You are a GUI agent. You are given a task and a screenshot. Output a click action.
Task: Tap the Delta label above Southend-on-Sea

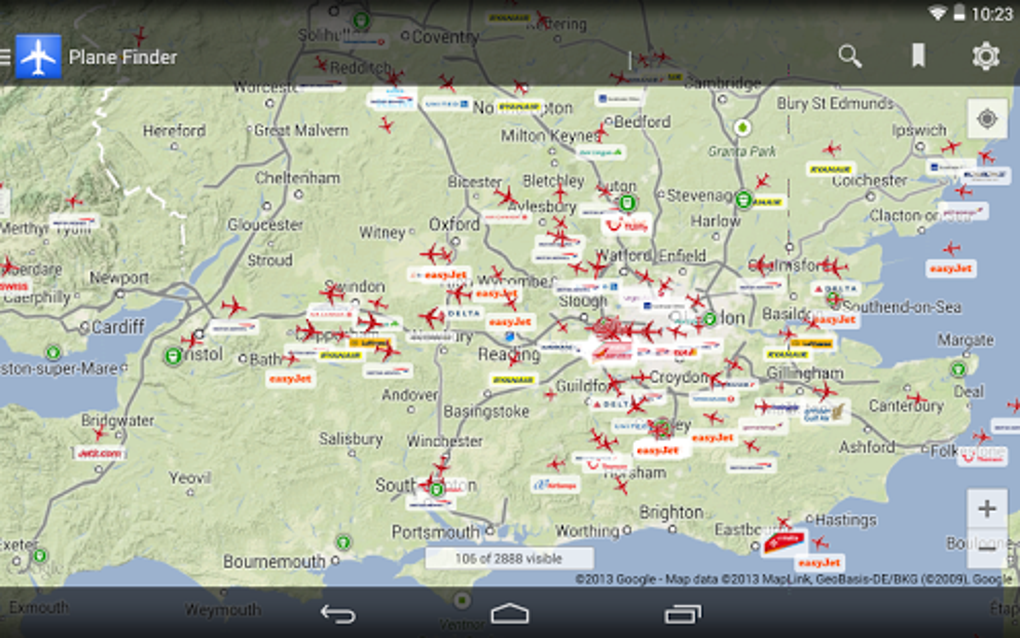tap(836, 288)
